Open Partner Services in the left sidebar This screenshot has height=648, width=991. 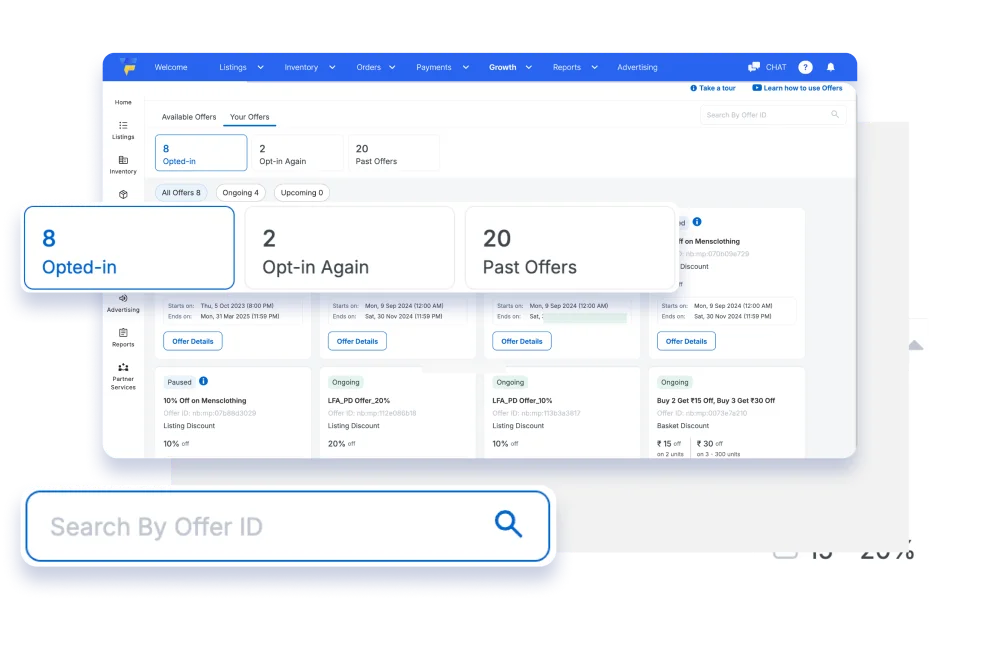point(123,368)
